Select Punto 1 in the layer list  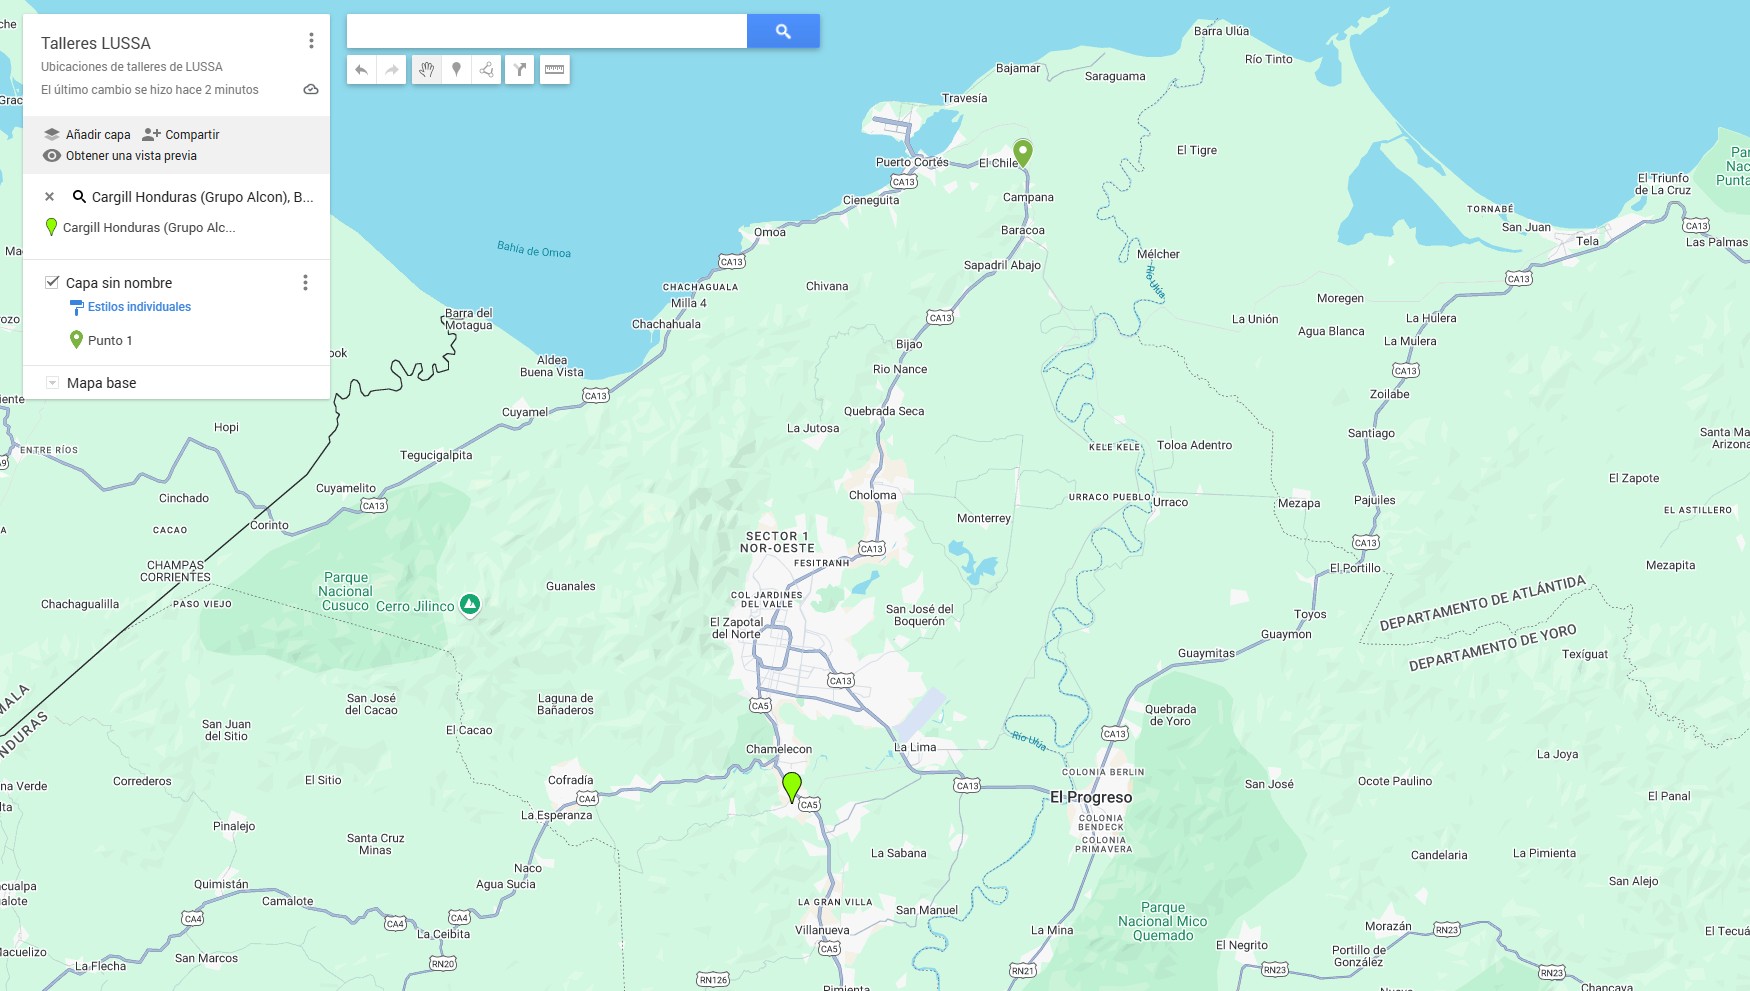pyautogui.click(x=112, y=340)
